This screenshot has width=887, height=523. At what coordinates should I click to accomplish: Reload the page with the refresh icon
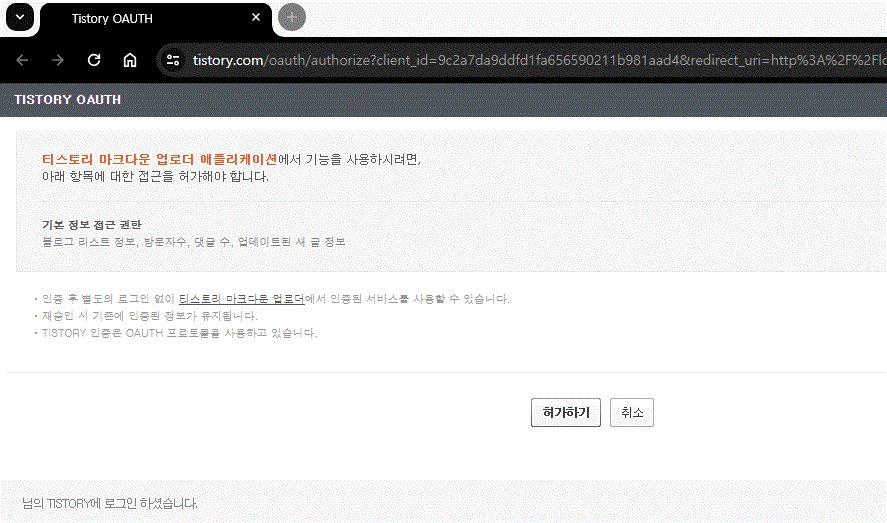click(x=94, y=60)
